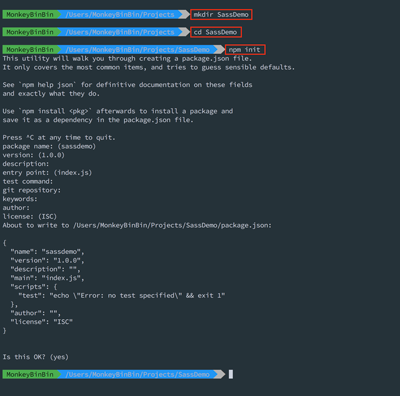The image size is (400, 396).
Task: Click the green MonkeyBinBin segment on last prompt
Action: coord(30,374)
